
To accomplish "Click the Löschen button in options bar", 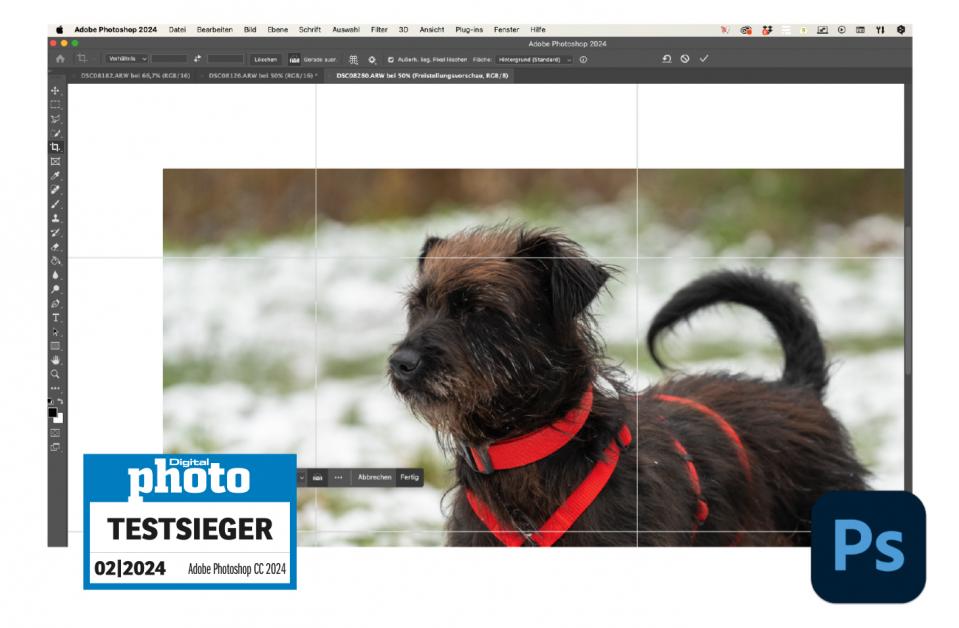I will tap(265, 59).
